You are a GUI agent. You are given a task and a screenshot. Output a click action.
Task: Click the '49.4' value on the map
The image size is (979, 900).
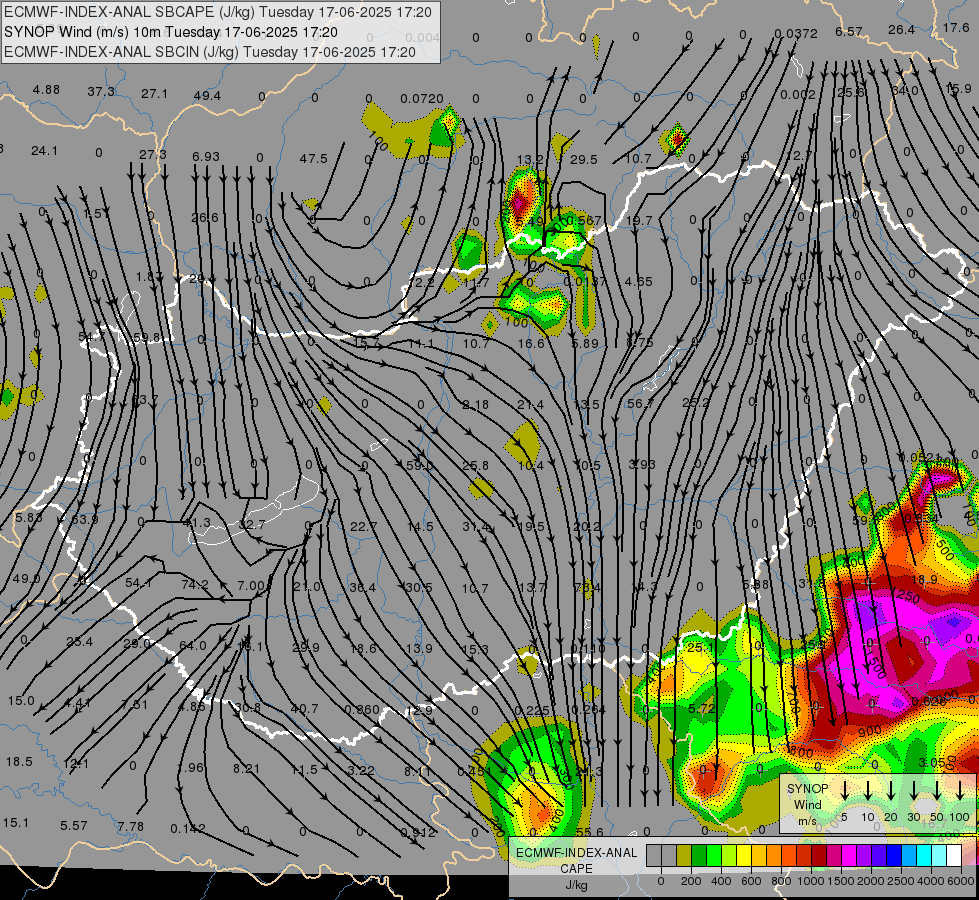point(207,96)
